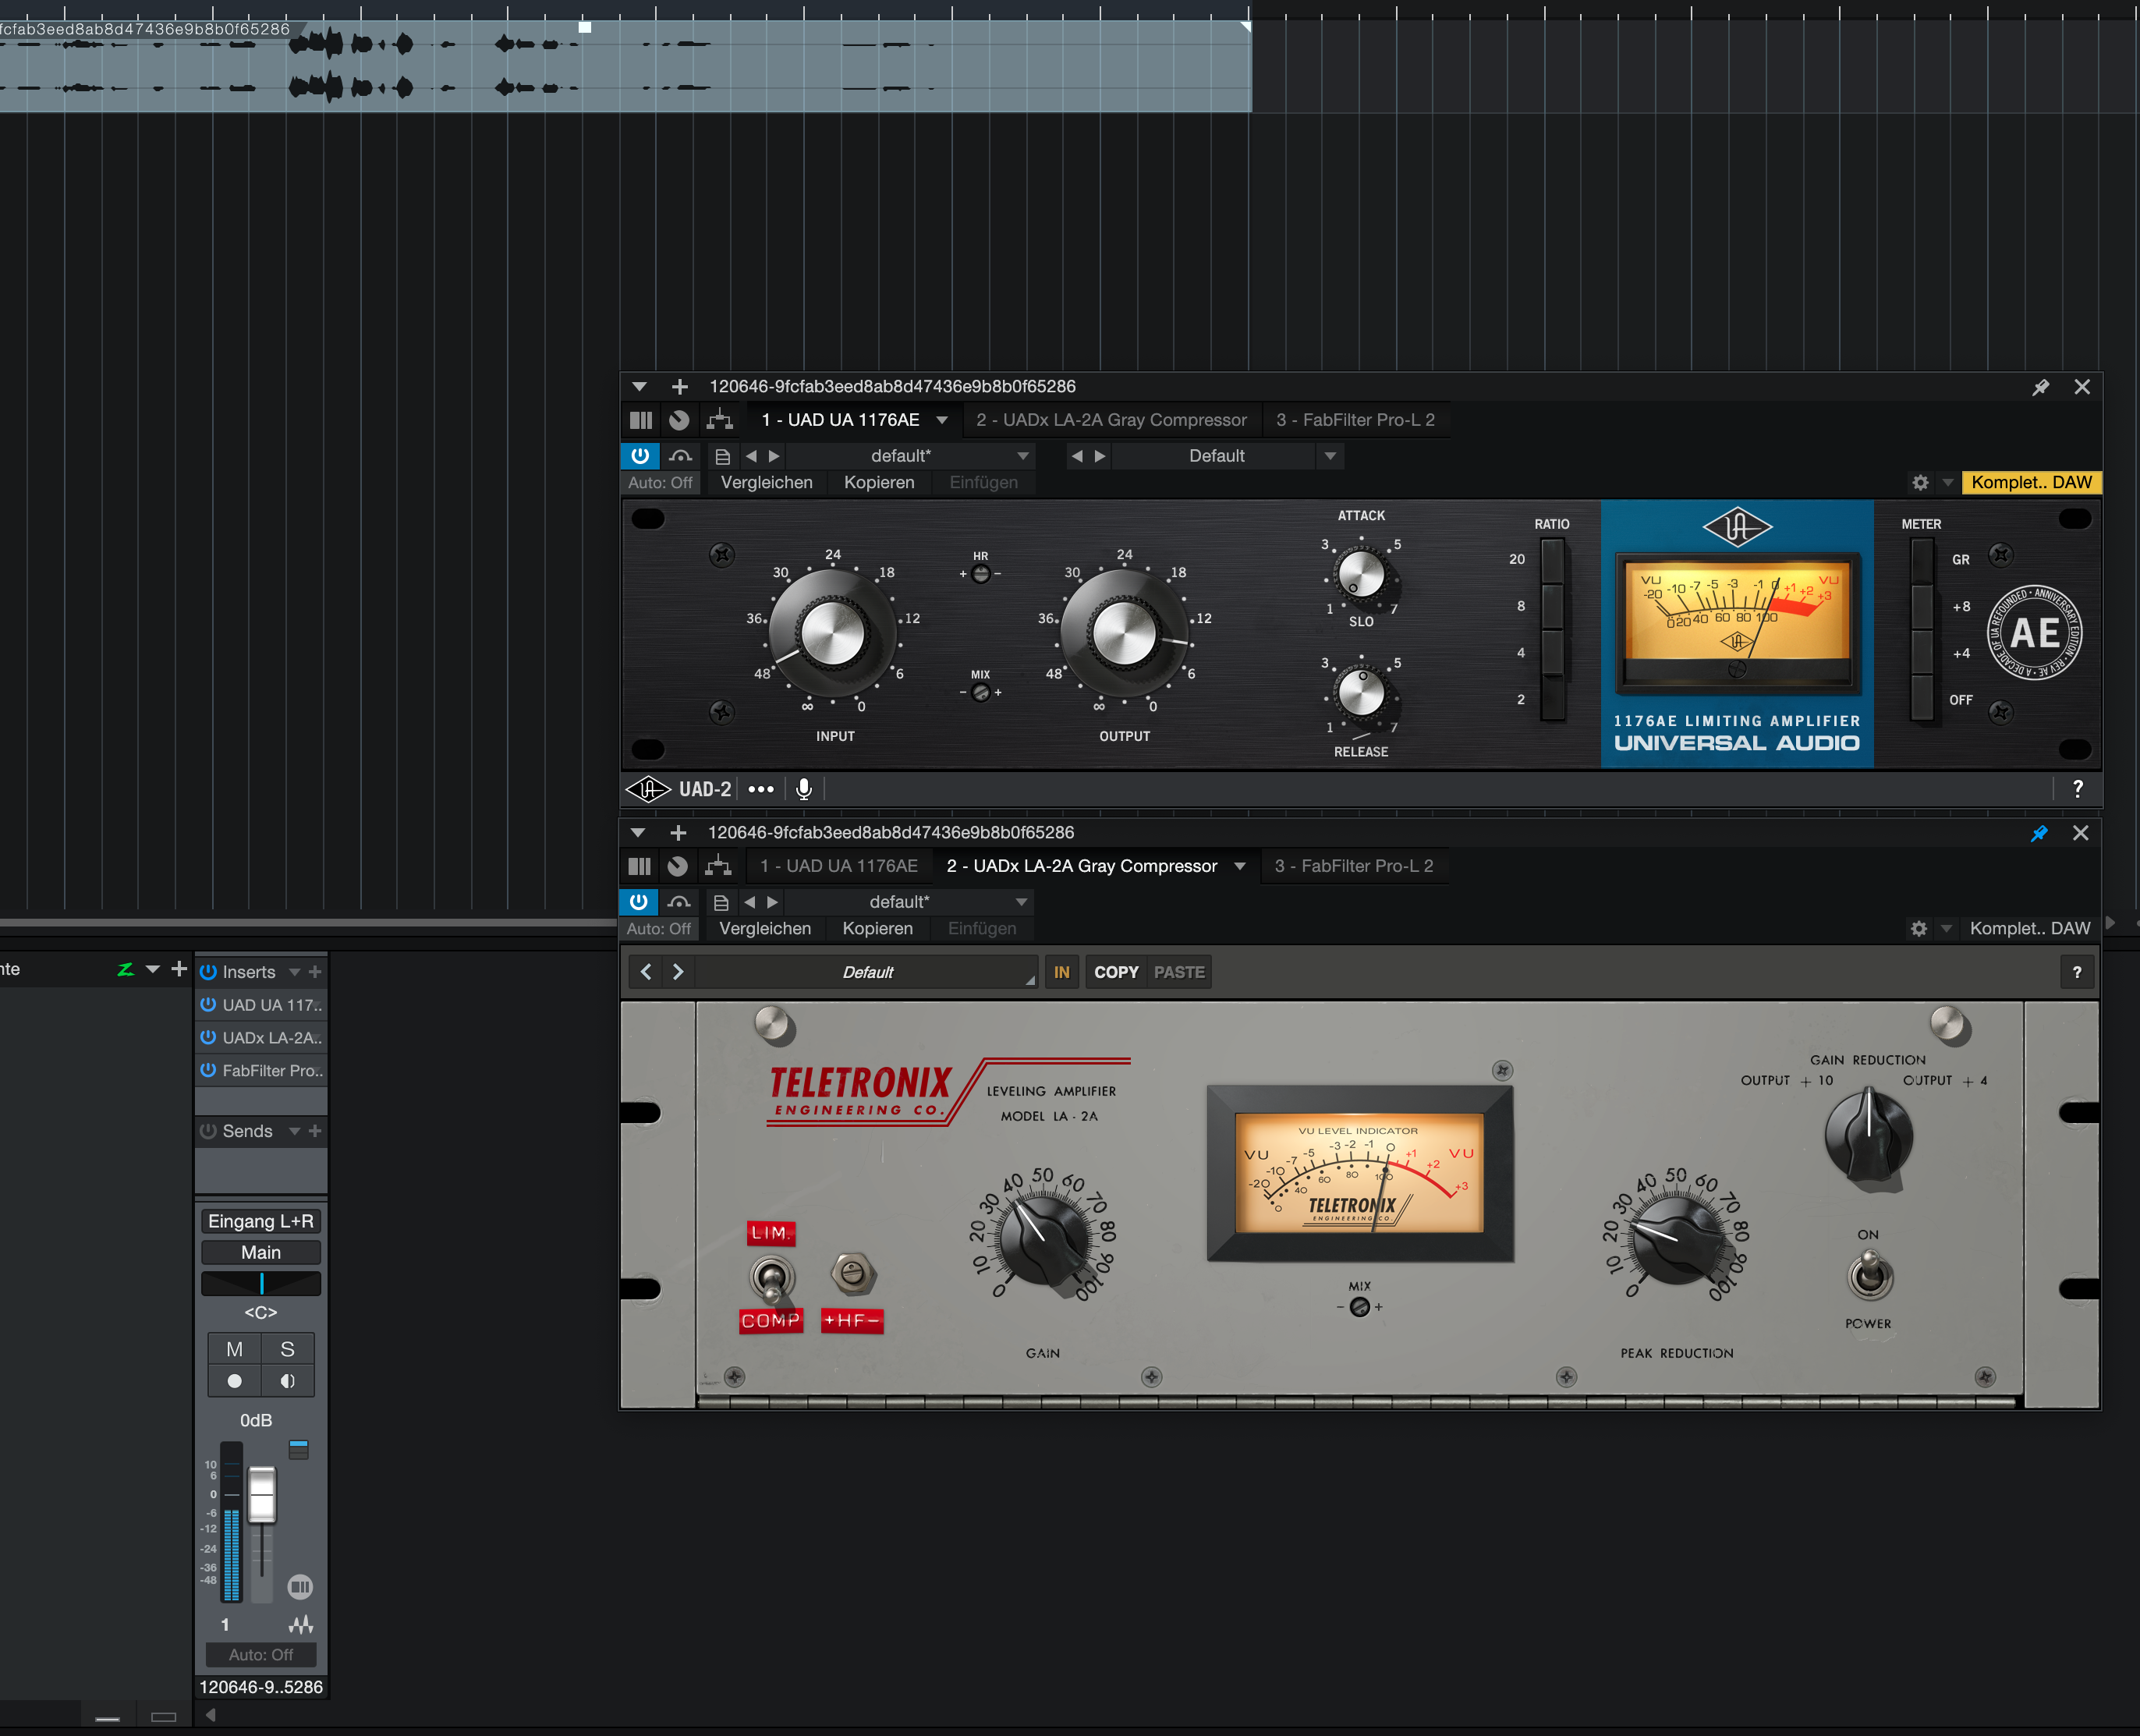Screen dimensions: 2140x1736
Task: Open the Eingang L+R input selector
Action: point(261,1221)
